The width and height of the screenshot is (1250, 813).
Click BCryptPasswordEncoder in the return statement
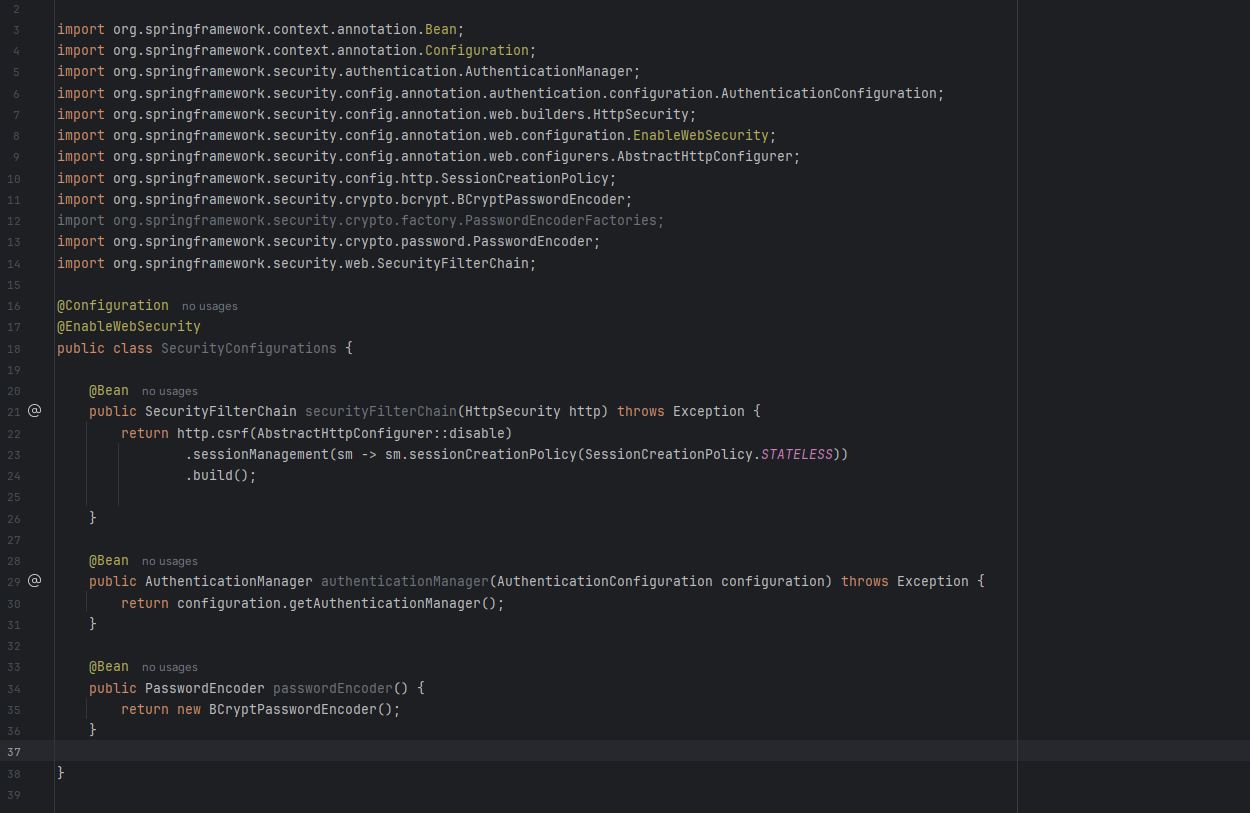pos(293,709)
